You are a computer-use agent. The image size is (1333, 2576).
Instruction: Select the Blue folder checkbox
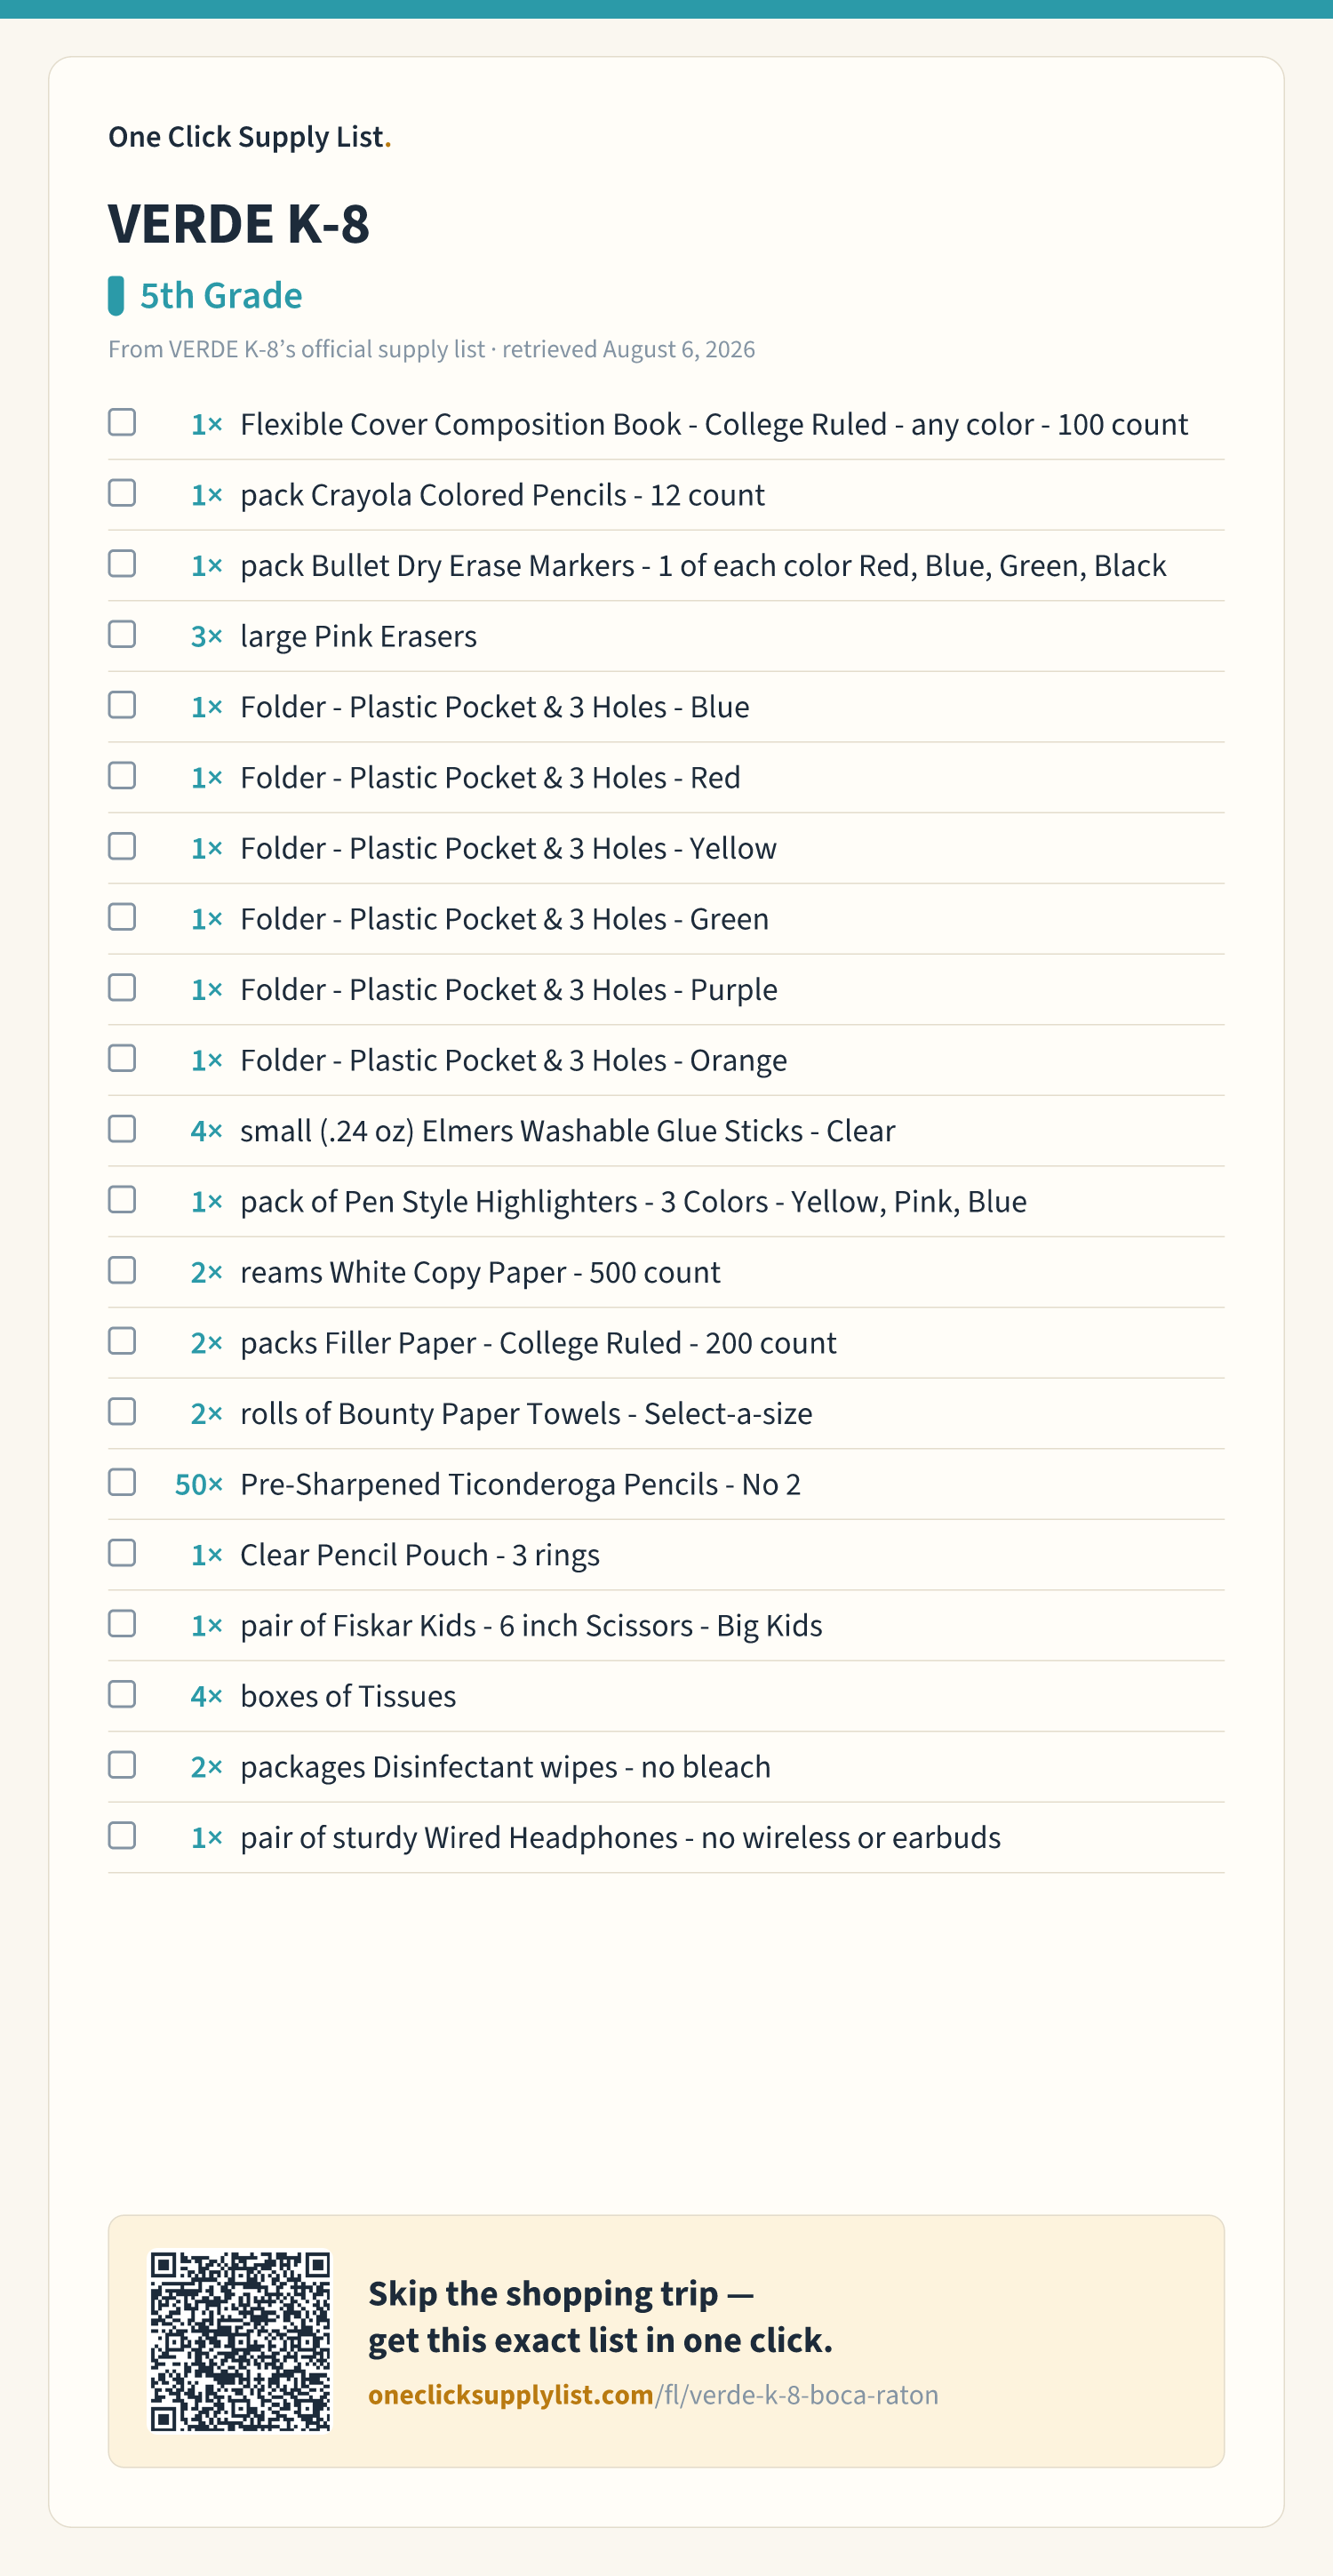pyautogui.click(x=122, y=705)
